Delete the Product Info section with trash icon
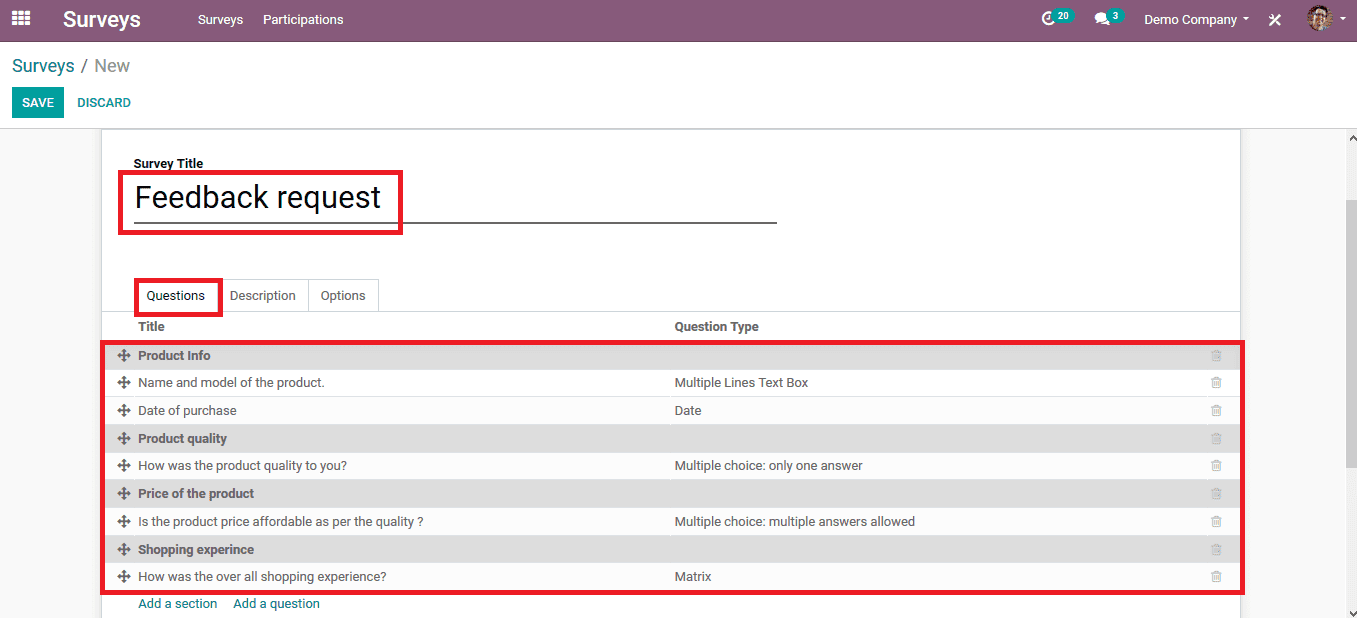 click(1216, 356)
